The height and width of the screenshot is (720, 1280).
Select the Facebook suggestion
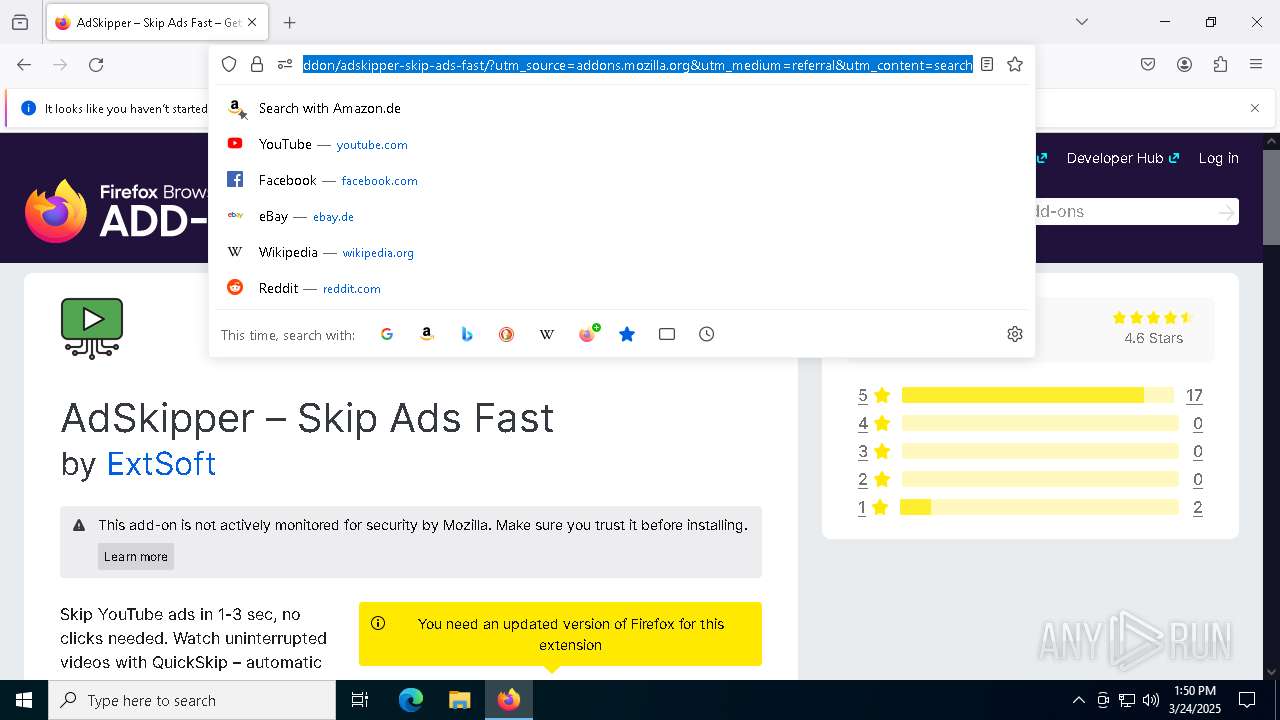coord(622,180)
